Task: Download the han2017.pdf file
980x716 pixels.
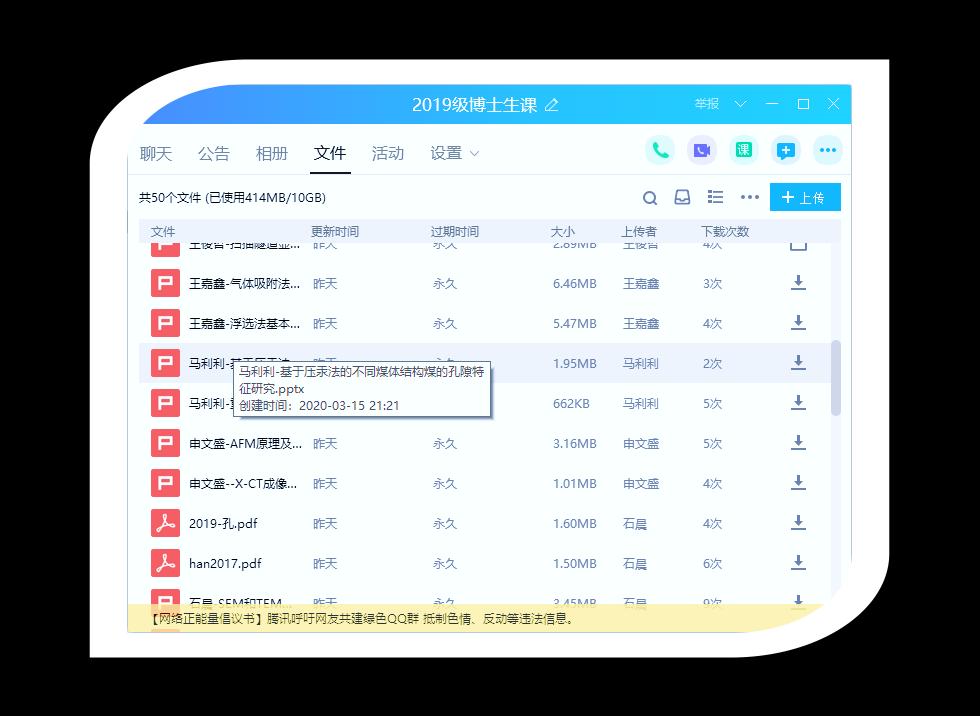Action: point(798,563)
